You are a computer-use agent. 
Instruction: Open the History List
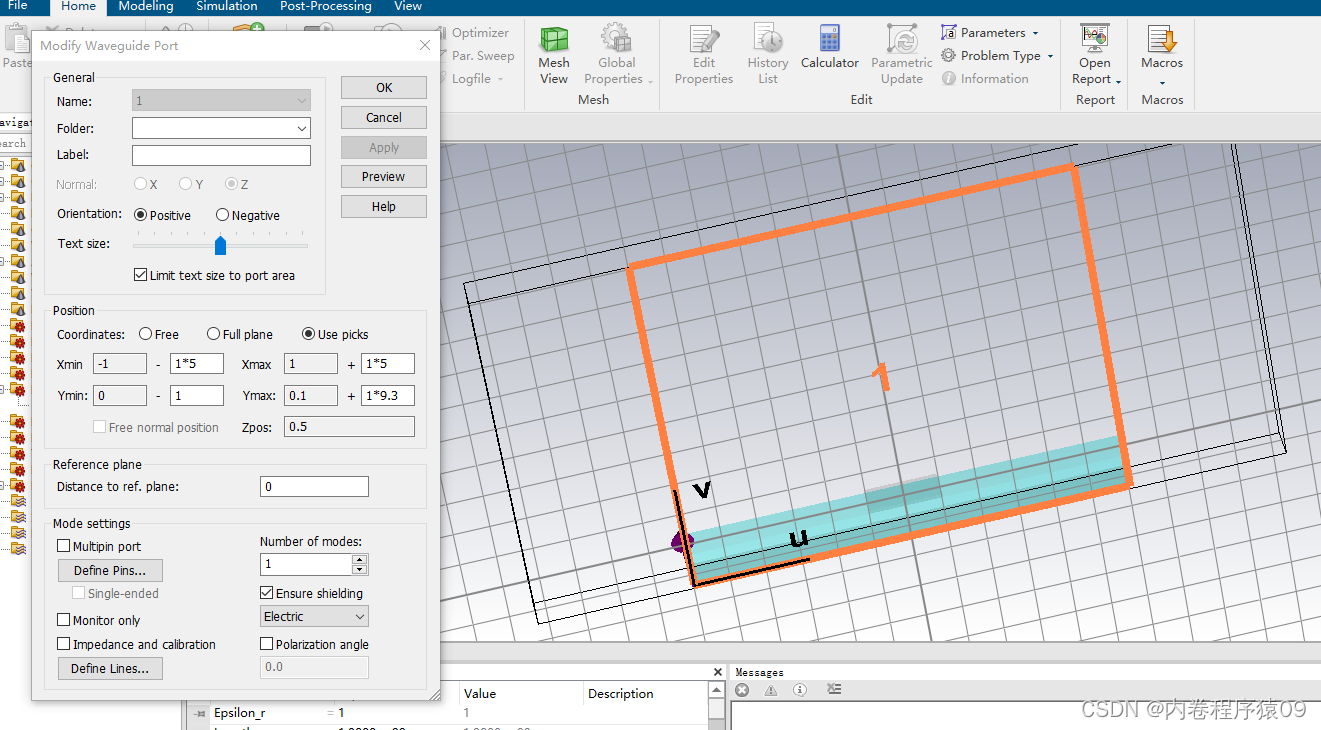click(x=768, y=56)
